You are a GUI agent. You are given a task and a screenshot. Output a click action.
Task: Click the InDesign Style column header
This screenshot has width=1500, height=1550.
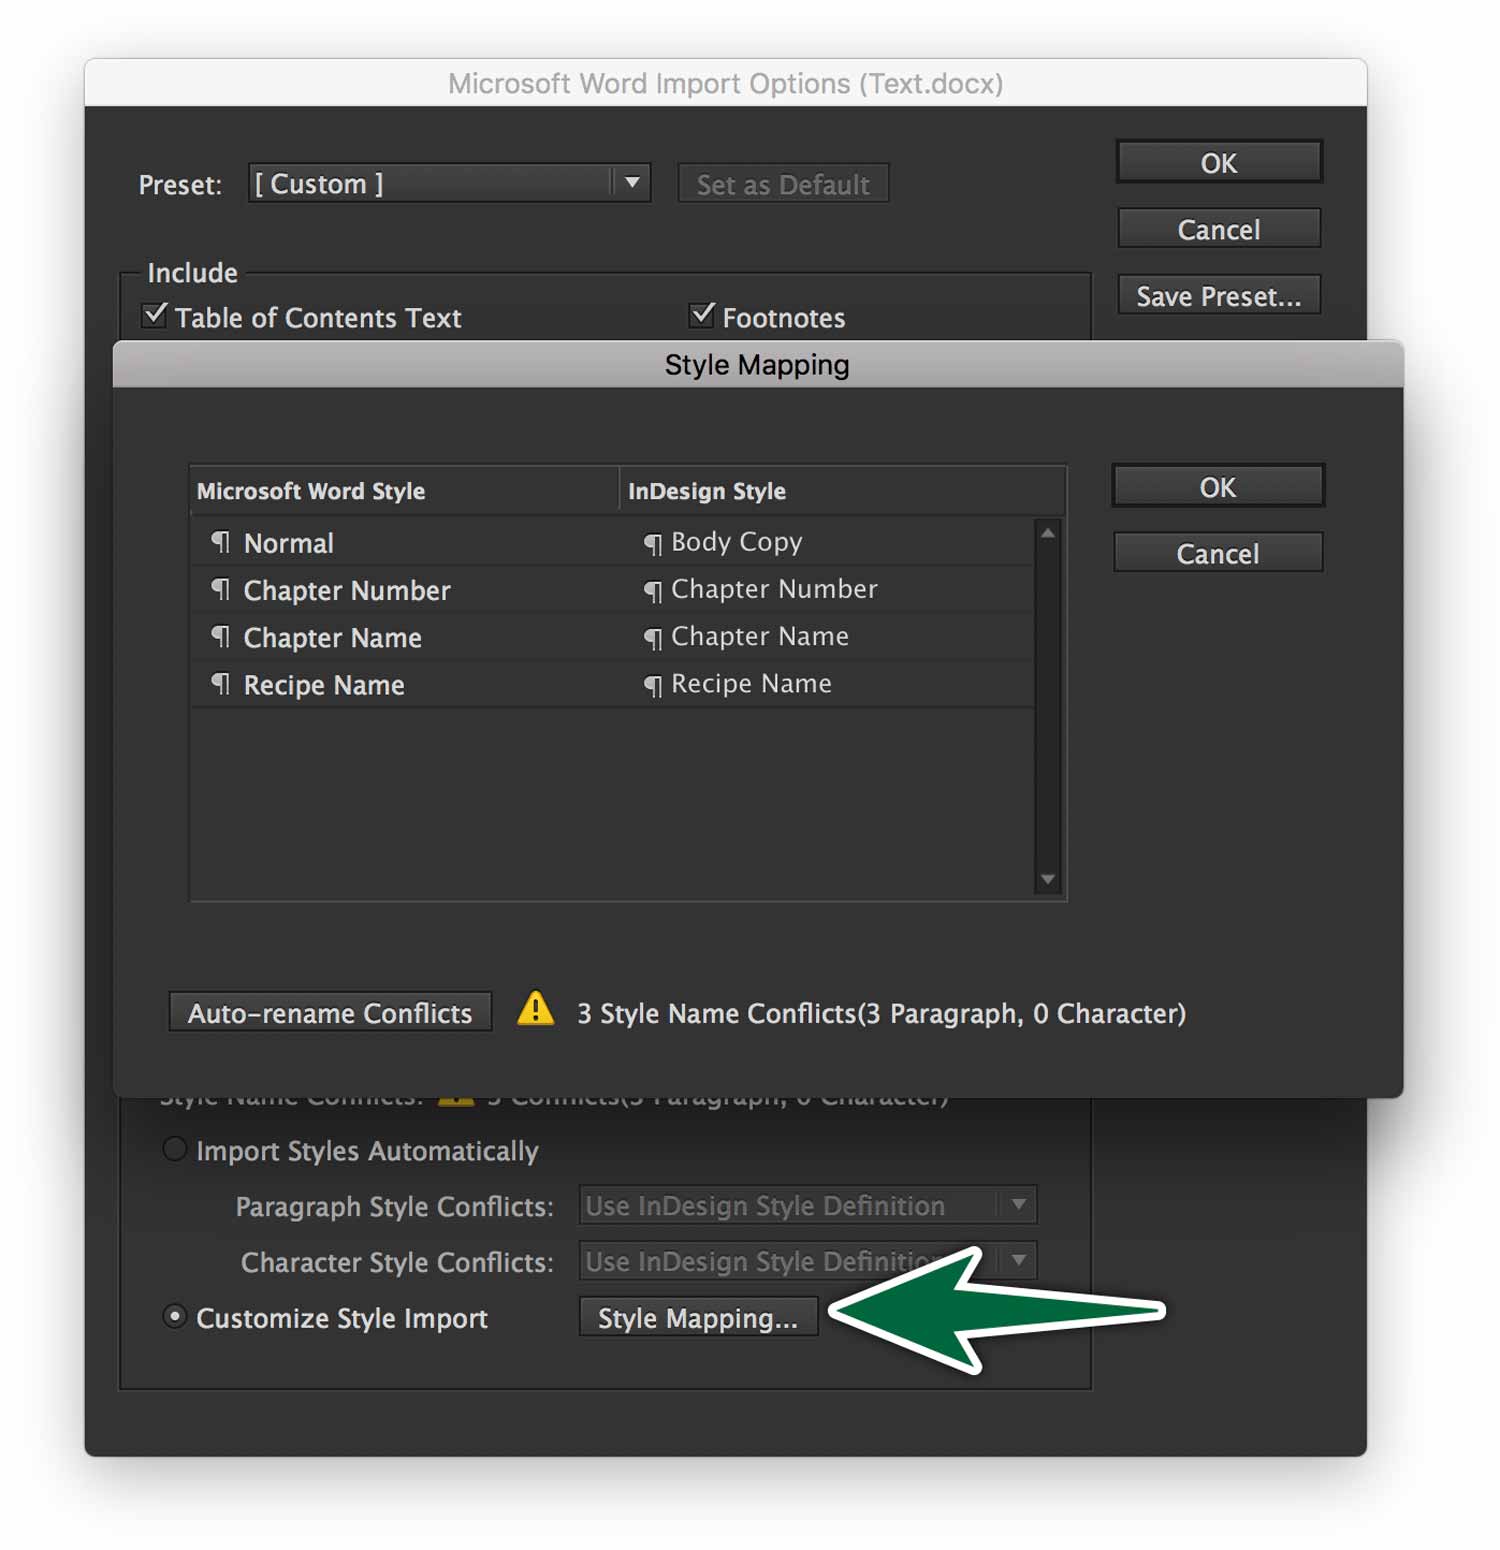842,491
